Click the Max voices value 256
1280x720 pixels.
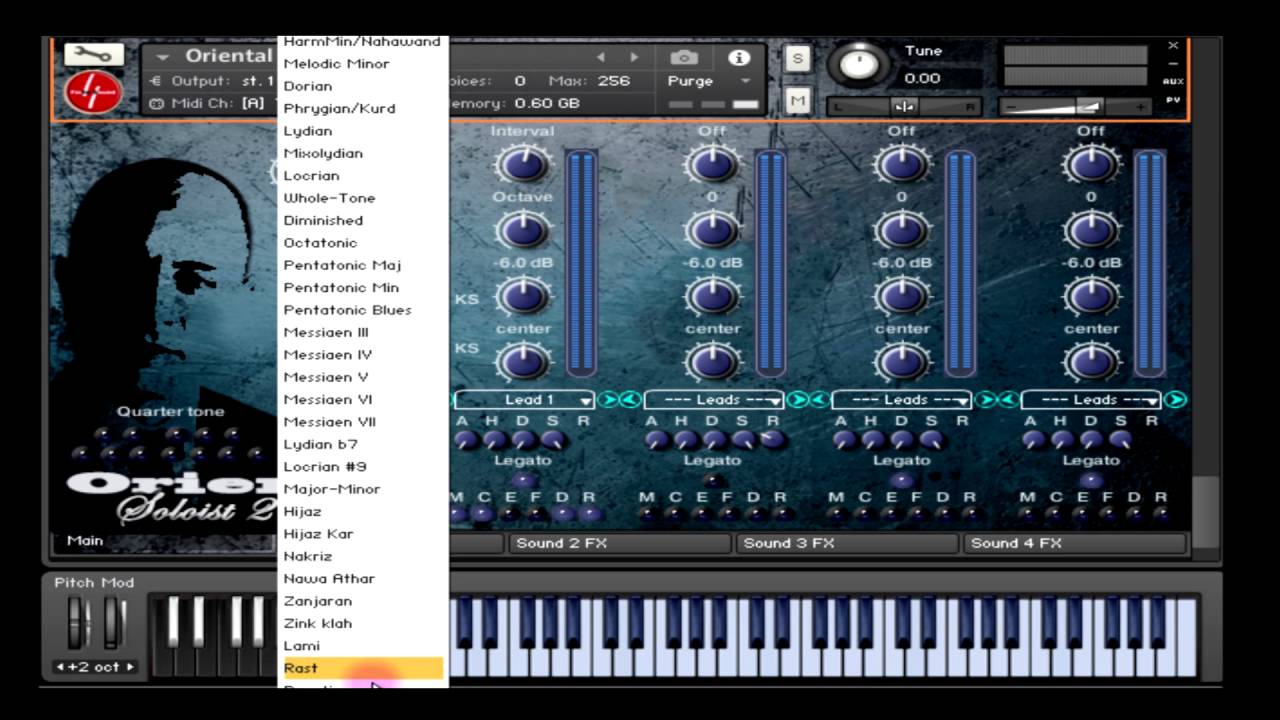point(613,81)
